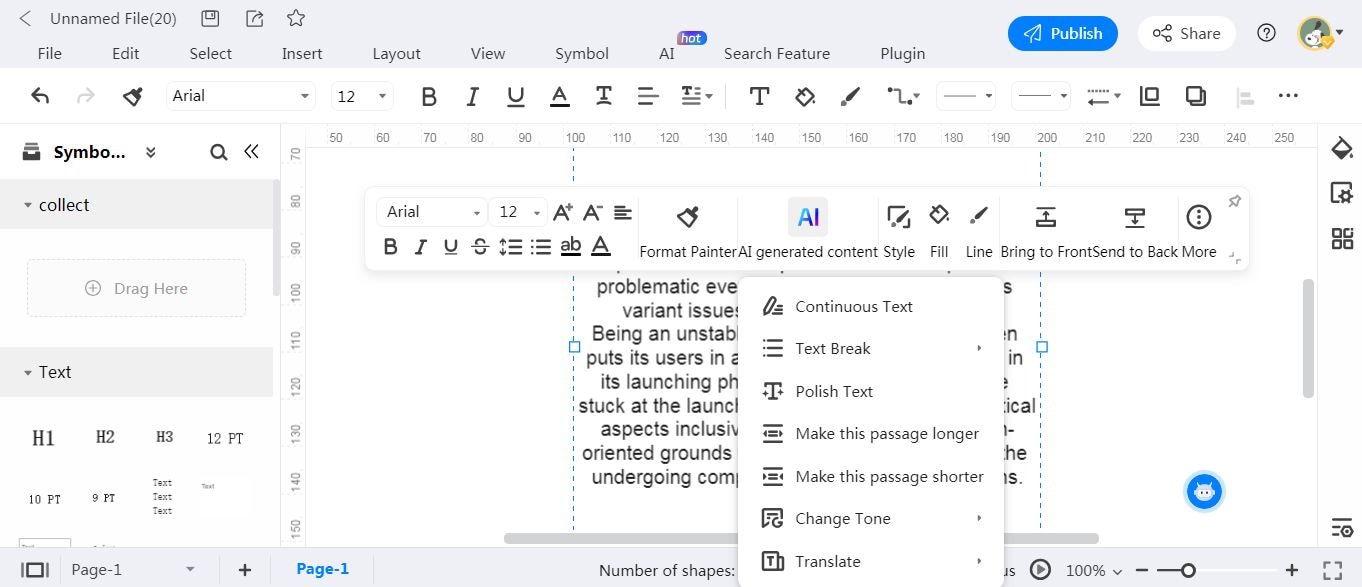This screenshot has height=587, width=1362.
Task: Collapse the collect section
Action: click(x=28, y=205)
